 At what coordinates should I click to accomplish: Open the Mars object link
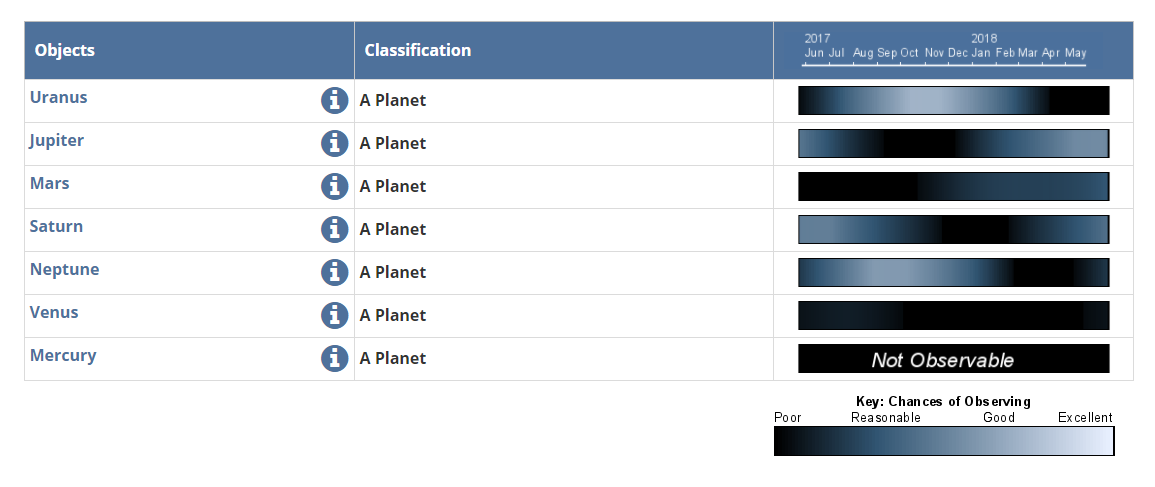point(49,183)
